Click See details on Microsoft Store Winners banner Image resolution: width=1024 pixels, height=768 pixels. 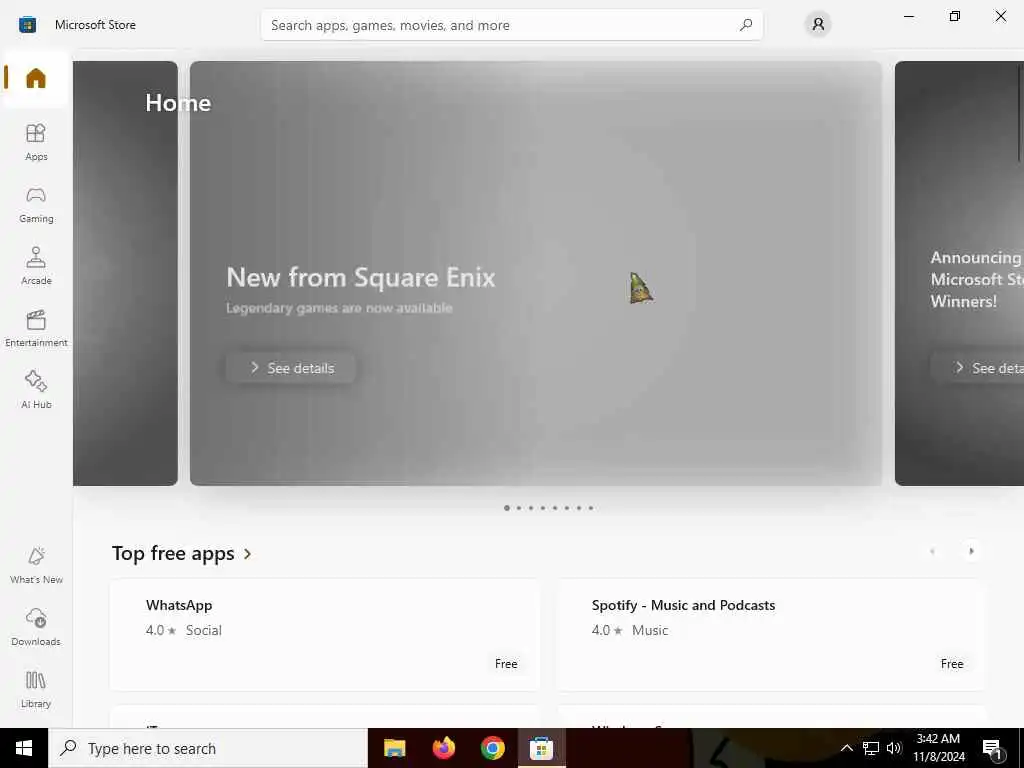click(977, 368)
